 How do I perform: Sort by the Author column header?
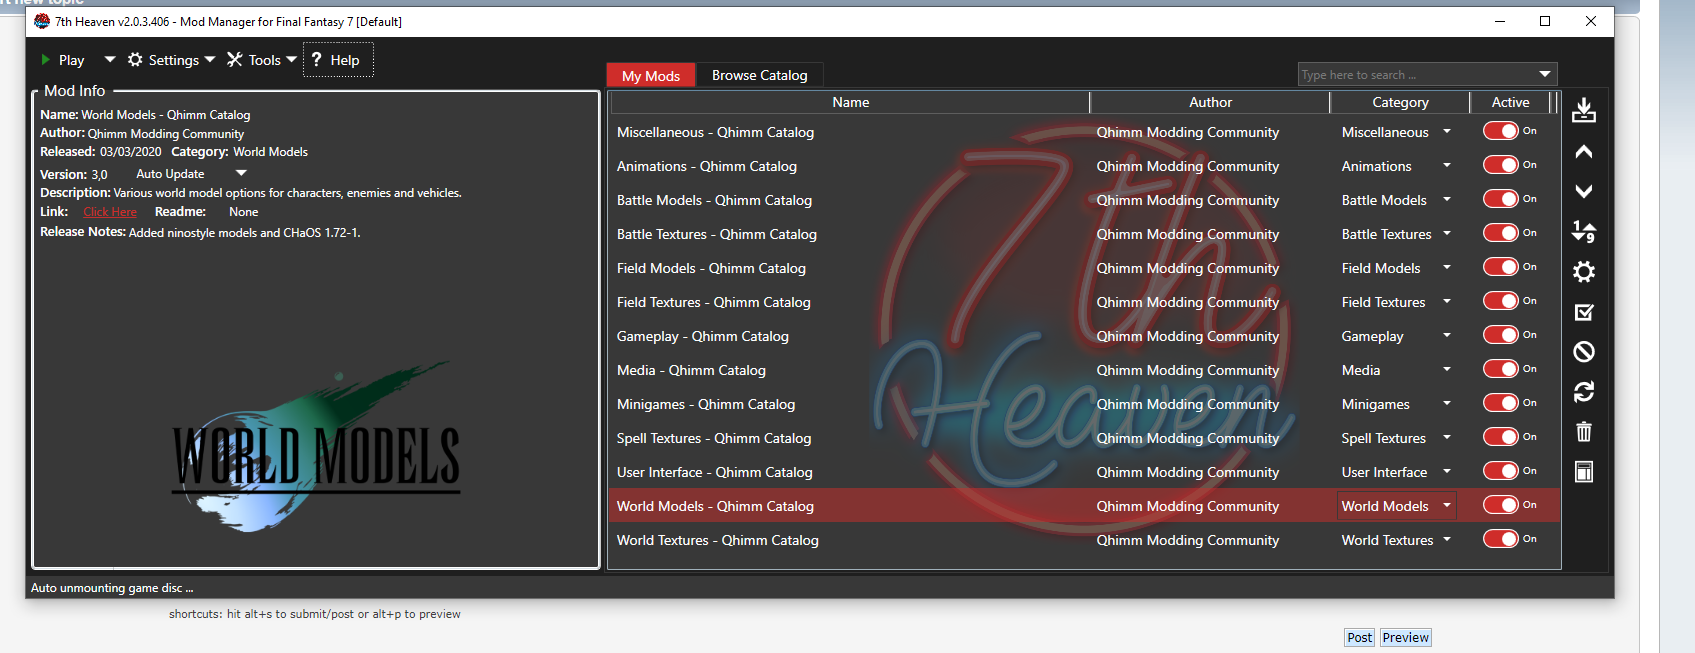point(1210,102)
